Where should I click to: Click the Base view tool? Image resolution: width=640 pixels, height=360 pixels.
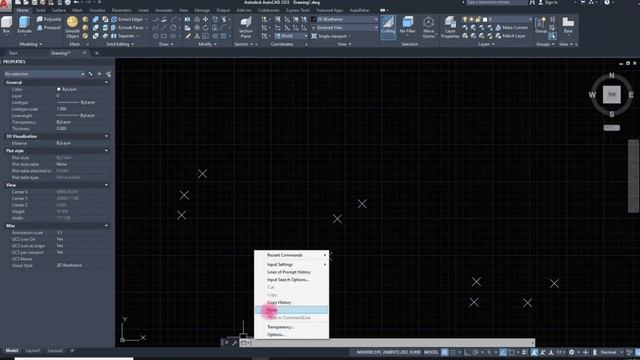[x=568, y=25]
